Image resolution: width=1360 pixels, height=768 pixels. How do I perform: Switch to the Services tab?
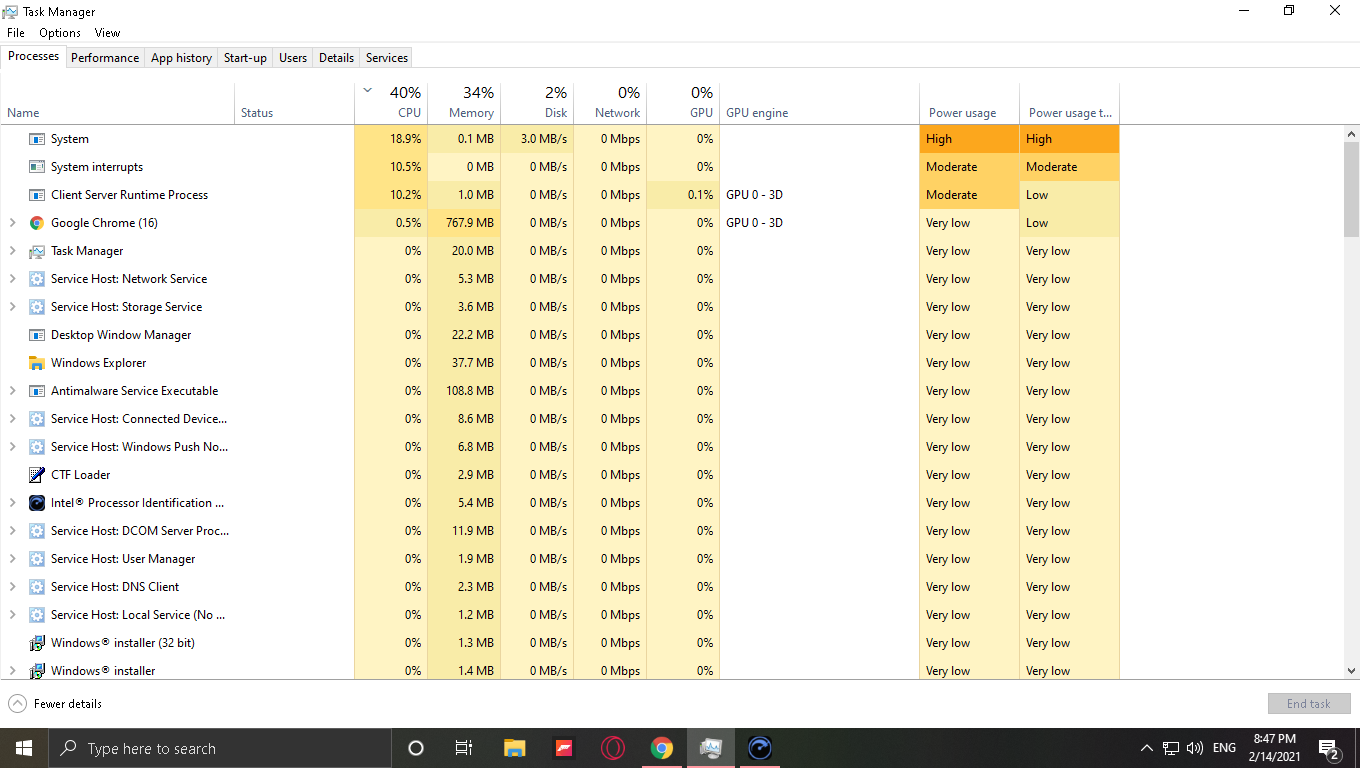pyautogui.click(x=387, y=58)
